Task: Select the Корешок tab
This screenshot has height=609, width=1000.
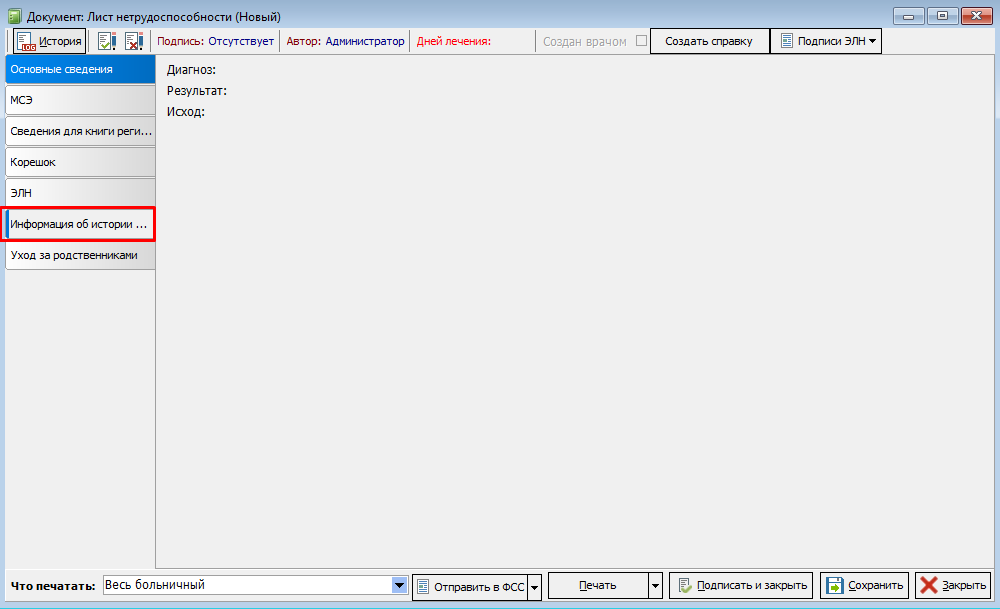Action: pyautogui.click(x=80, y=162)
